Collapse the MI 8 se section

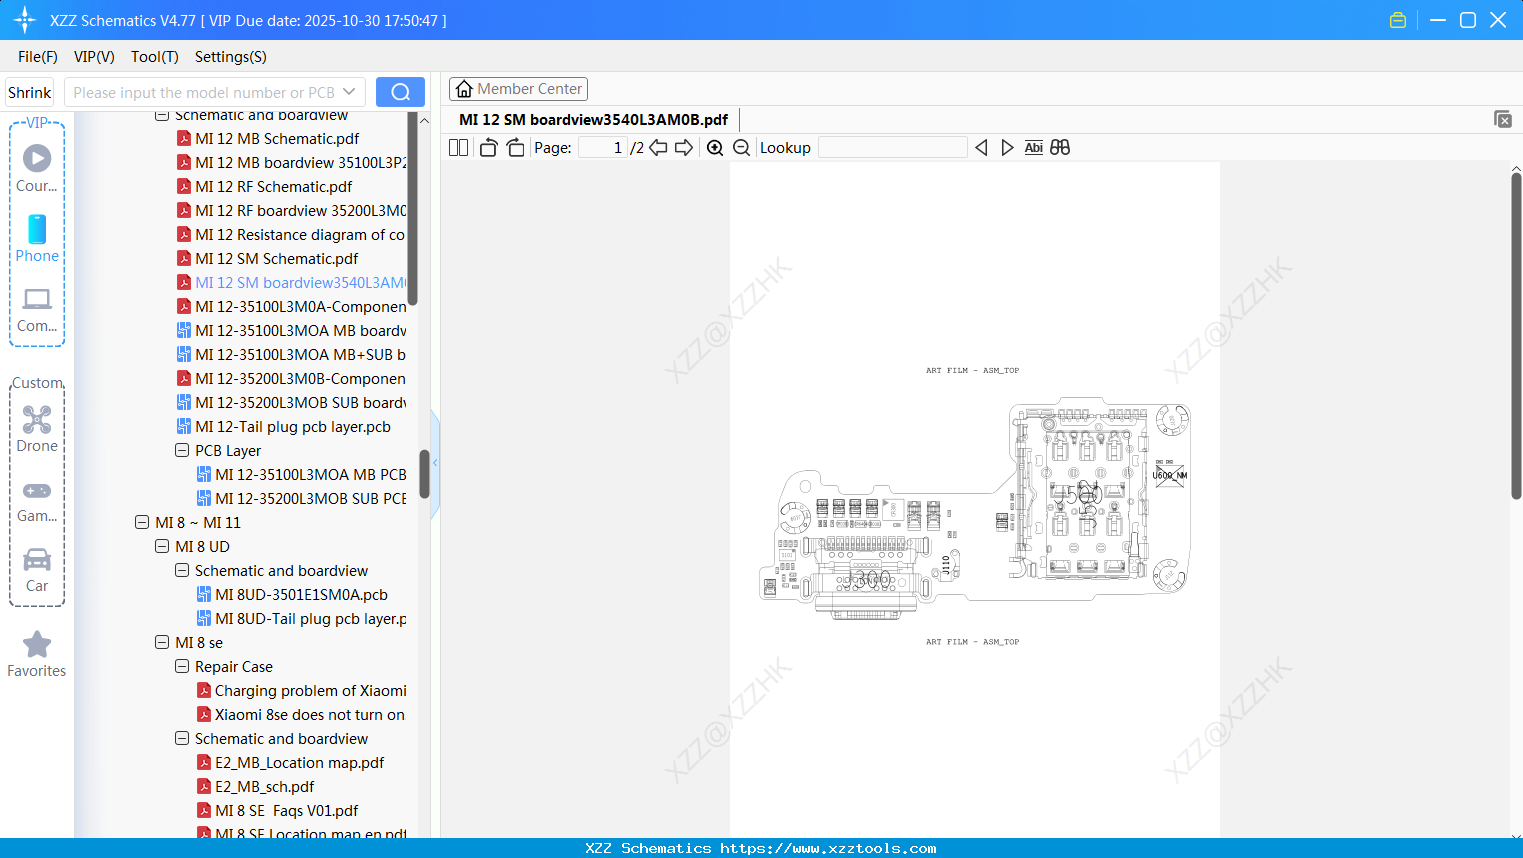(162, 642)
